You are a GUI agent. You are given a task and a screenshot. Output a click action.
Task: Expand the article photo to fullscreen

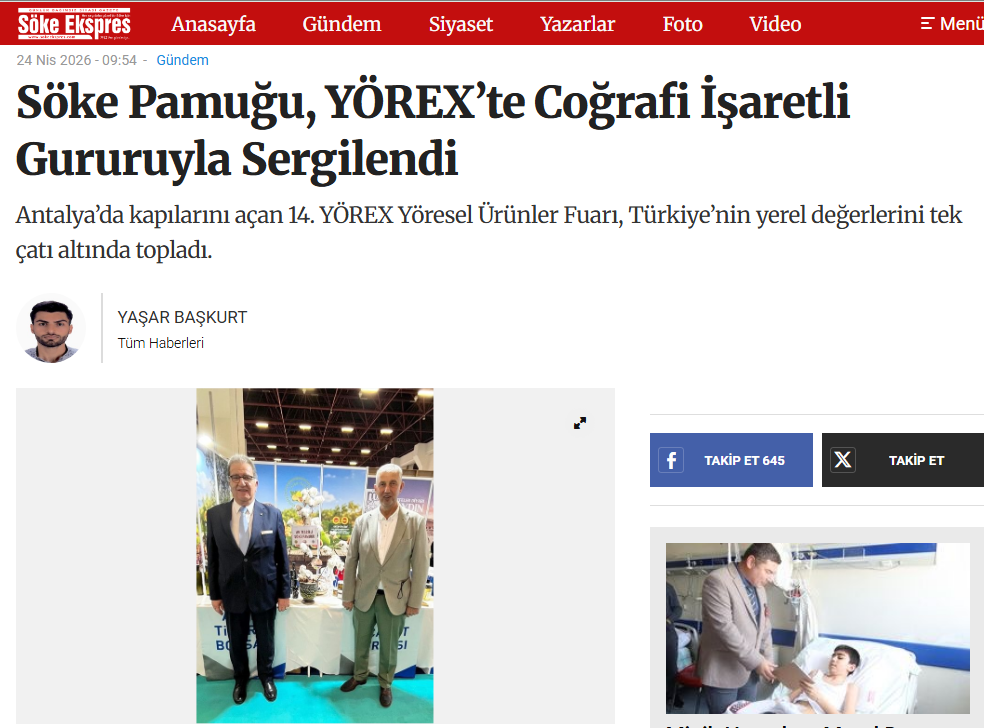(x=580, y=423)
